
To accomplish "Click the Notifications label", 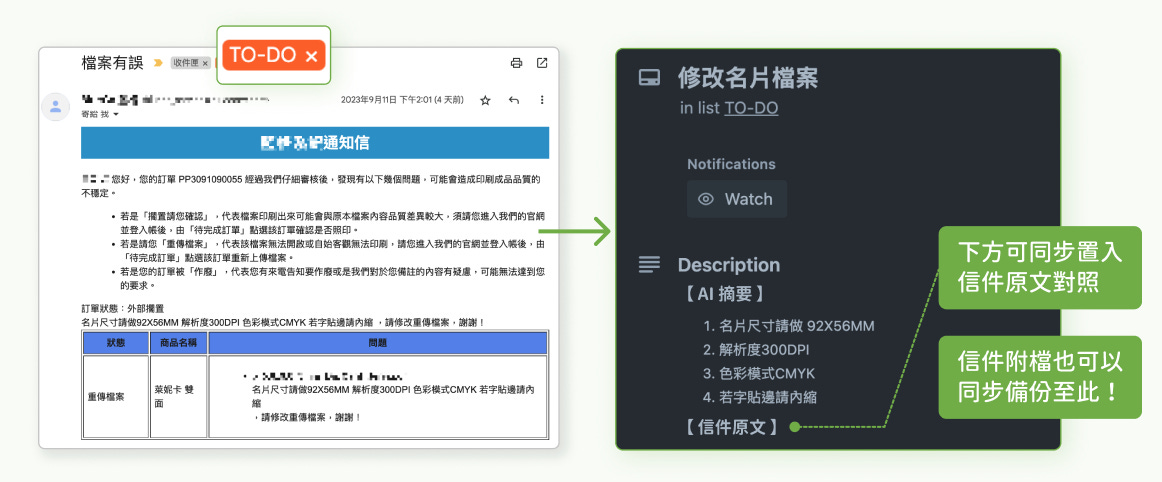I will (x=731, y=165).
